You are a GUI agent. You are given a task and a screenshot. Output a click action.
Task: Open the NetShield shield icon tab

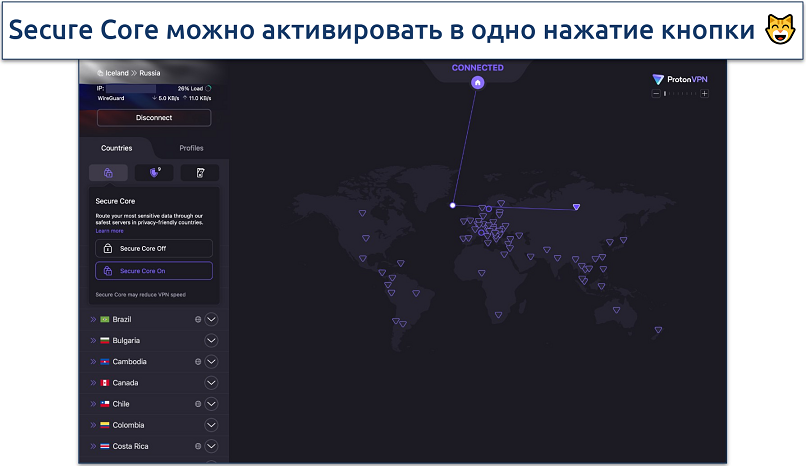coord(154,173)
